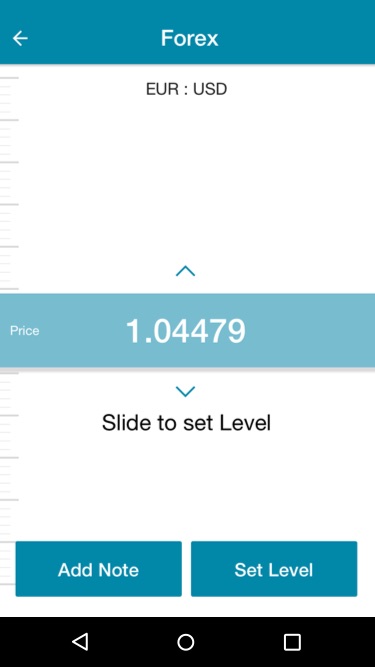Tap the Slide to set Level hint text
375x667 pixels.
pyautogui.click(x=186, y=423)
